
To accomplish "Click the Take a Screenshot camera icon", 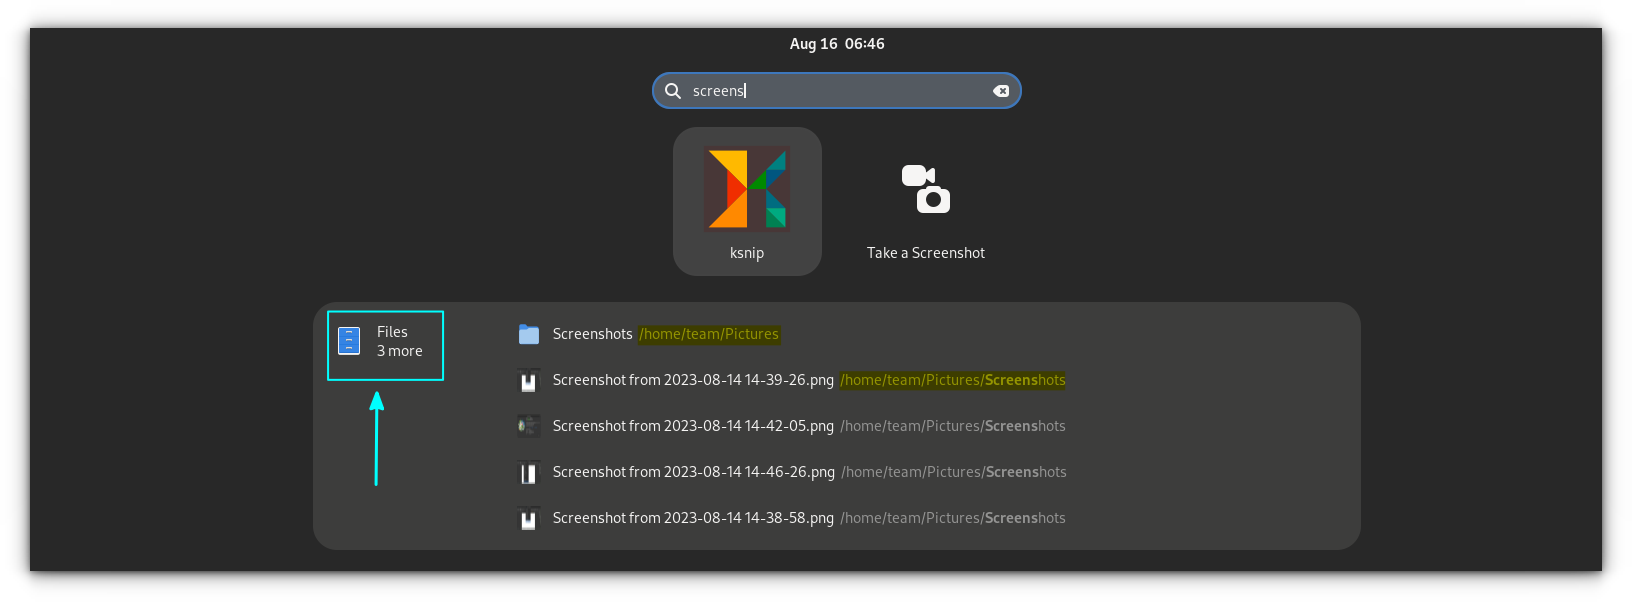I will click(925, 189).
